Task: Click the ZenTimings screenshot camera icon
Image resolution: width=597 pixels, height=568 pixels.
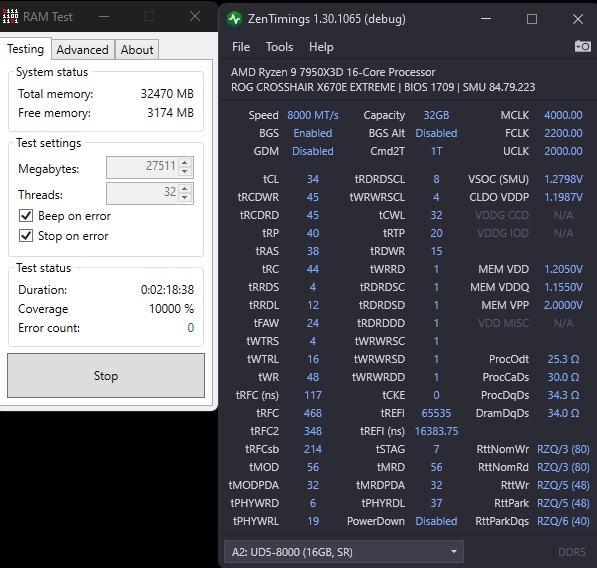Action: click(583, 47)
